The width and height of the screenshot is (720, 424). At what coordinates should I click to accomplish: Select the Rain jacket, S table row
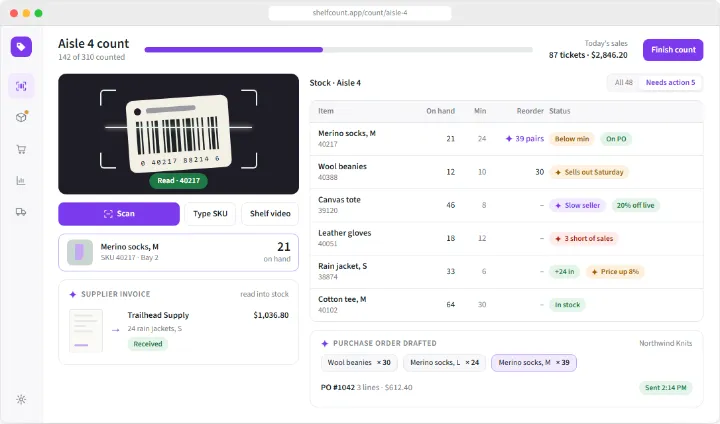tap(506, 271)
